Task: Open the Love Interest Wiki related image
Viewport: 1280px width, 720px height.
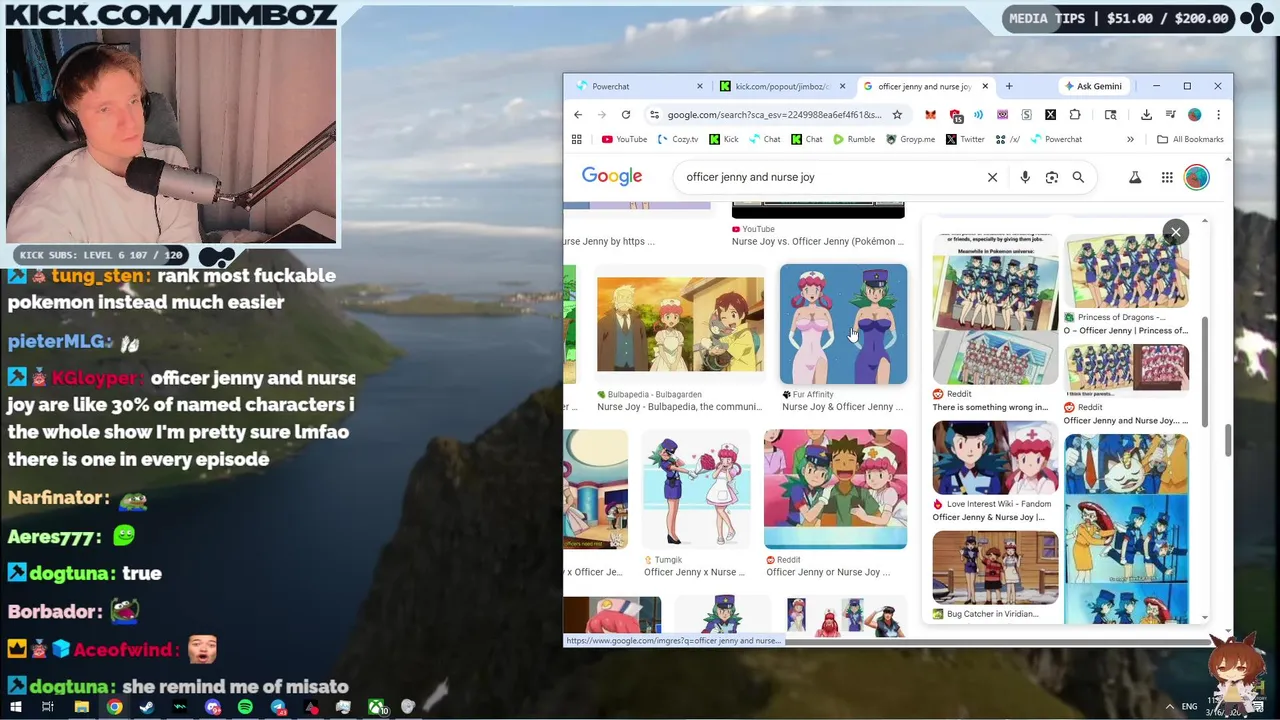Action: (995, 458)
